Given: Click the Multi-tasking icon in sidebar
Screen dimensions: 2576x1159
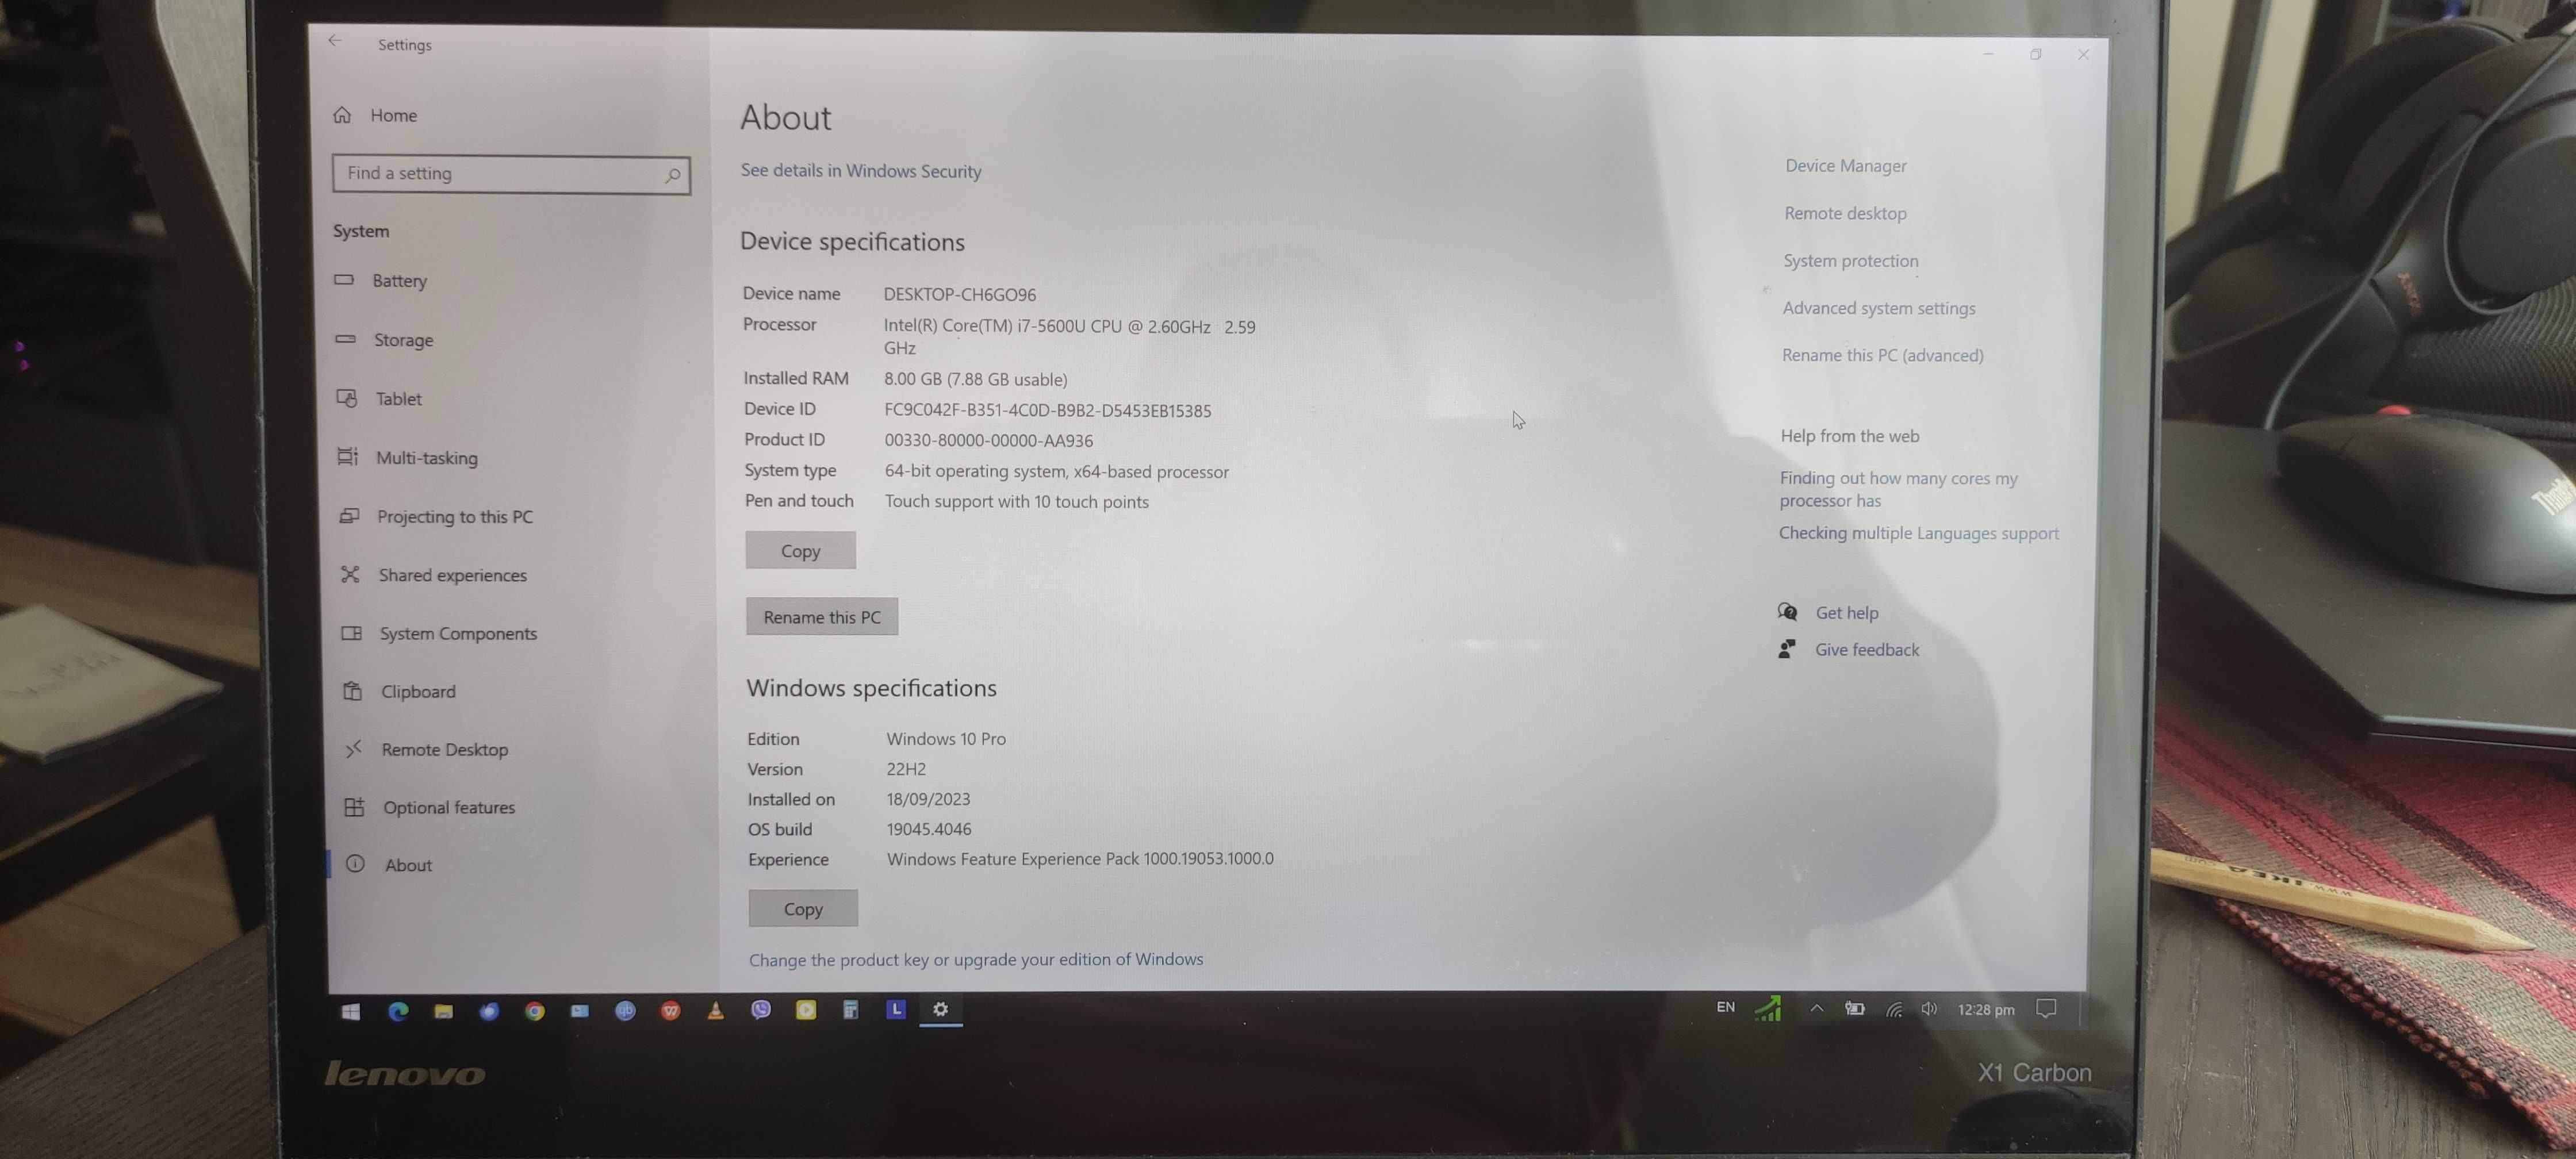Looking at the screenshot, I should [350, 456].
